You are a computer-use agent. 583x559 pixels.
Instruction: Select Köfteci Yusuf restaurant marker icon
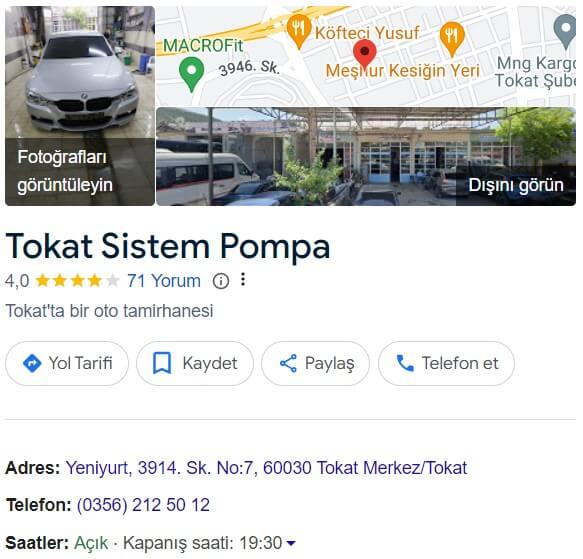point(300,31)
